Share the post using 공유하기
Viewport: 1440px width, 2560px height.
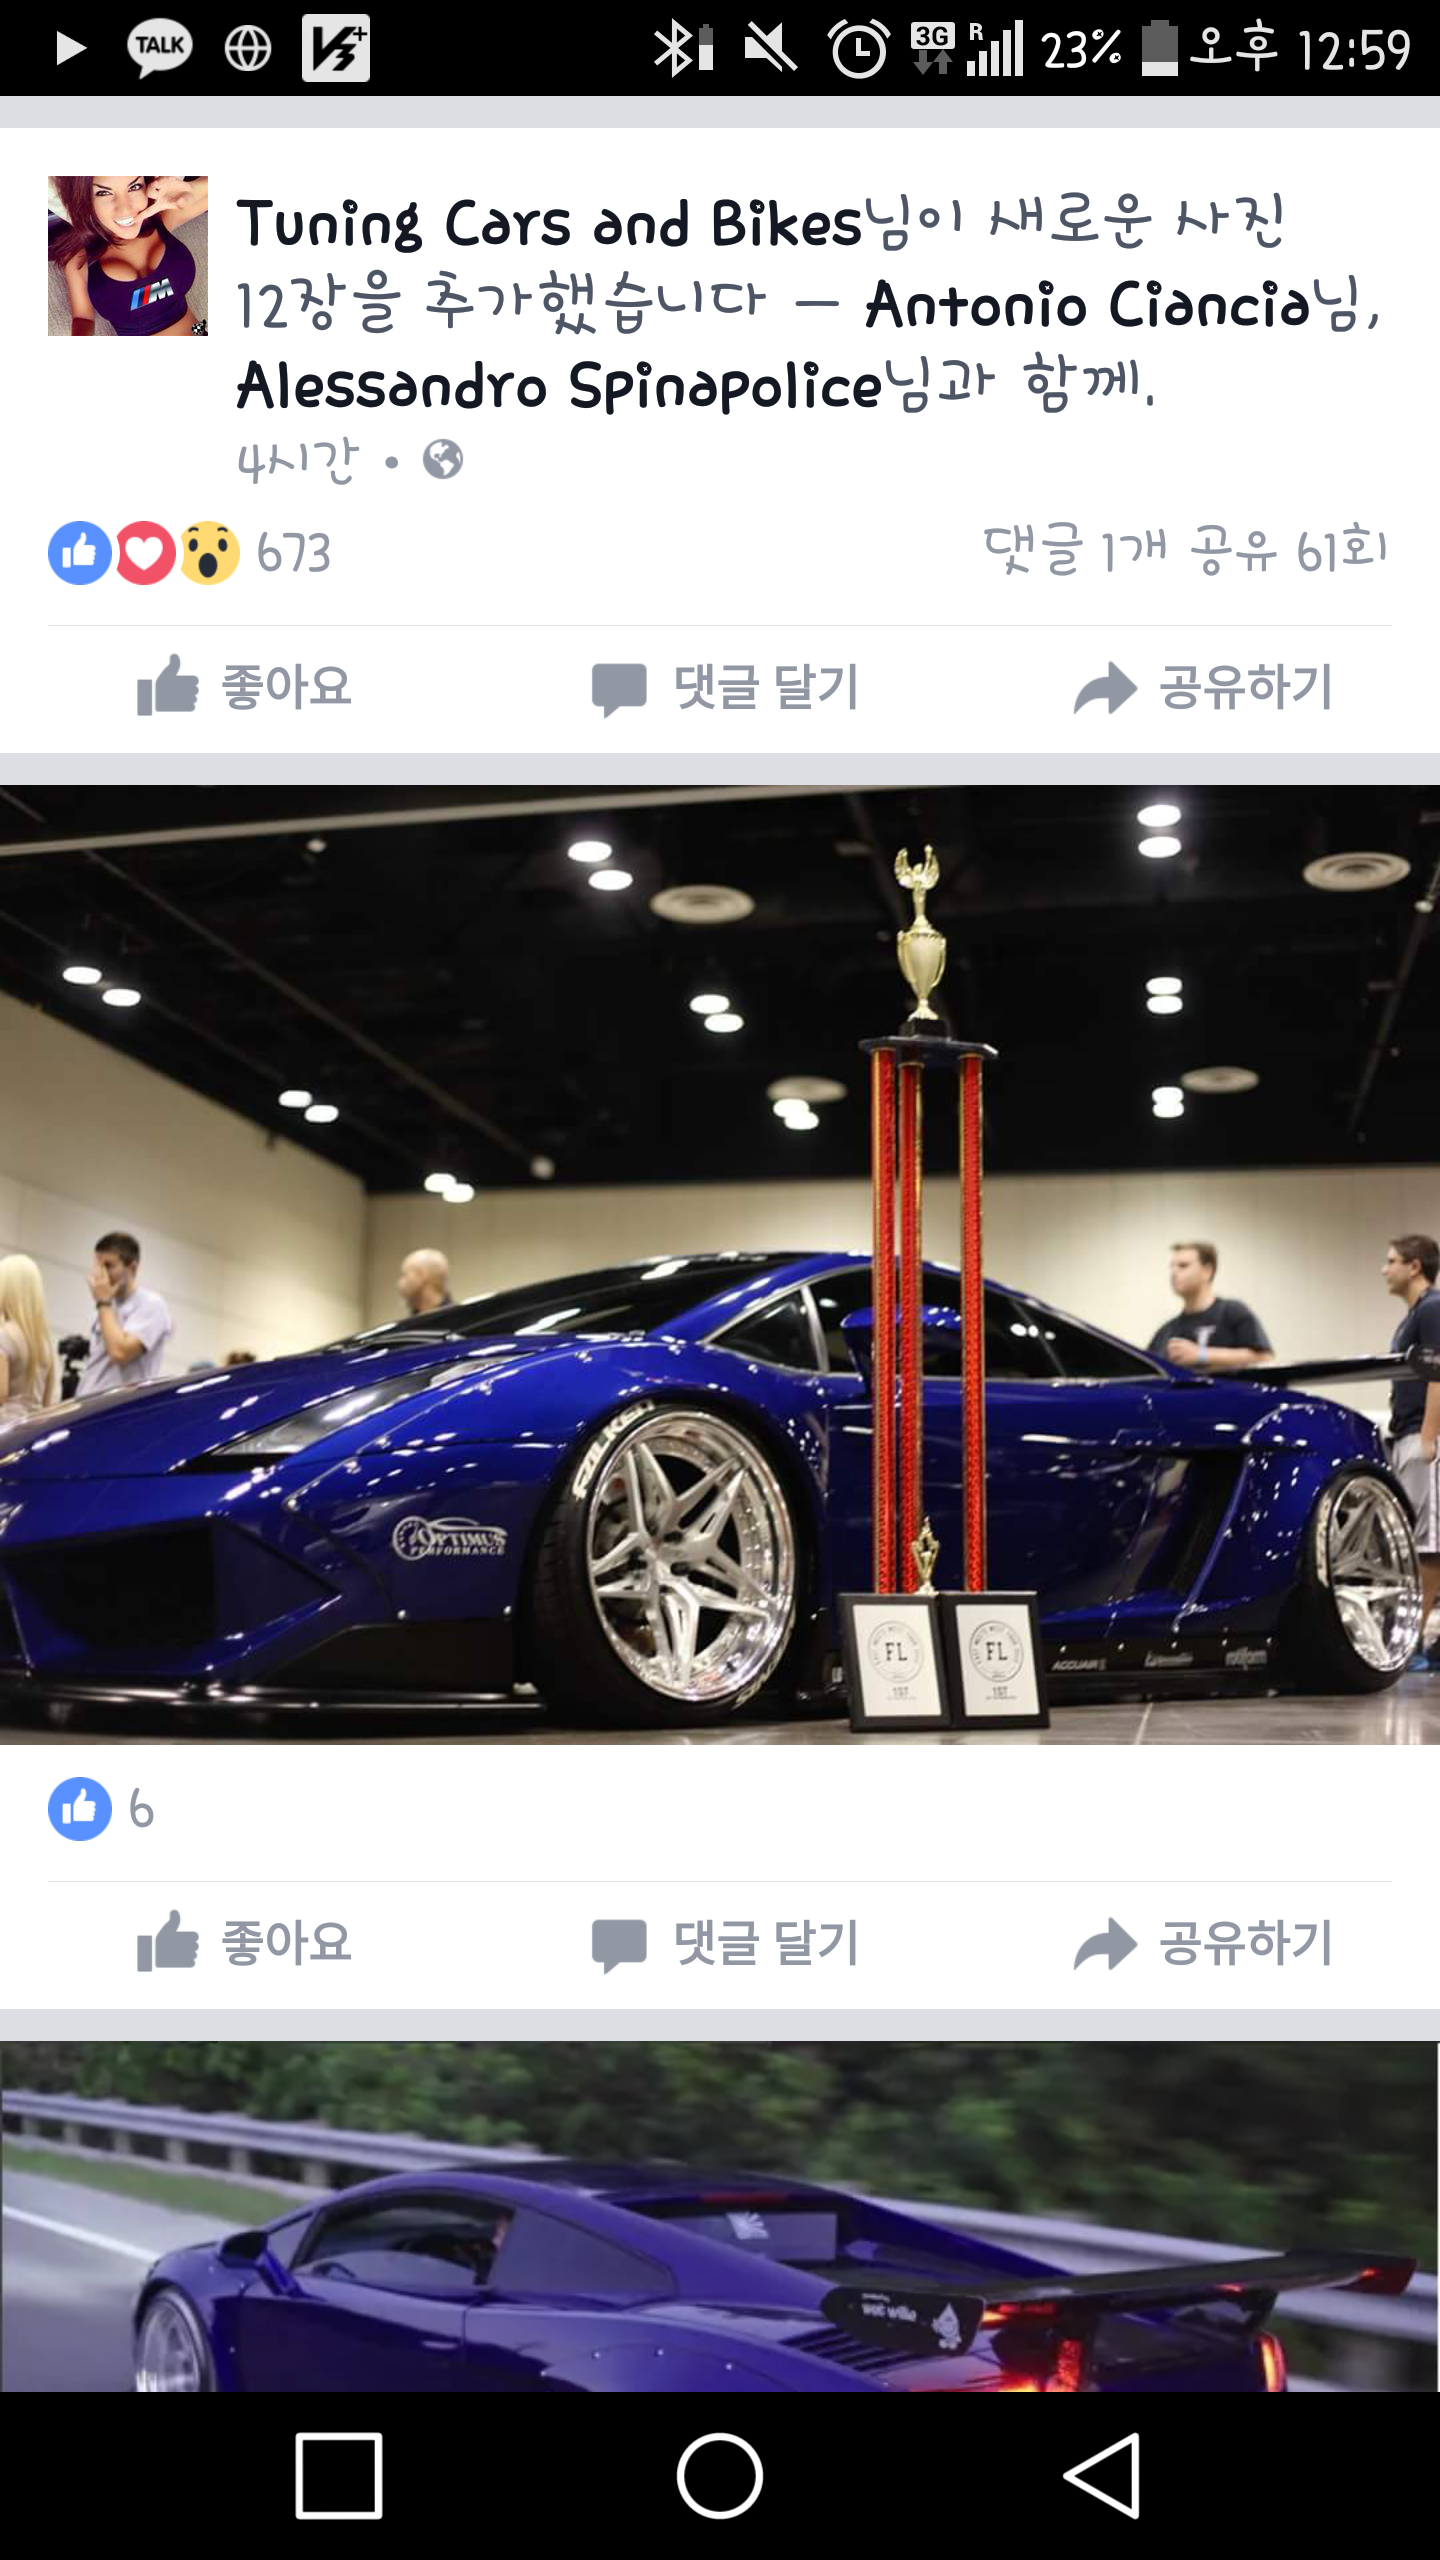[1203, 687]
